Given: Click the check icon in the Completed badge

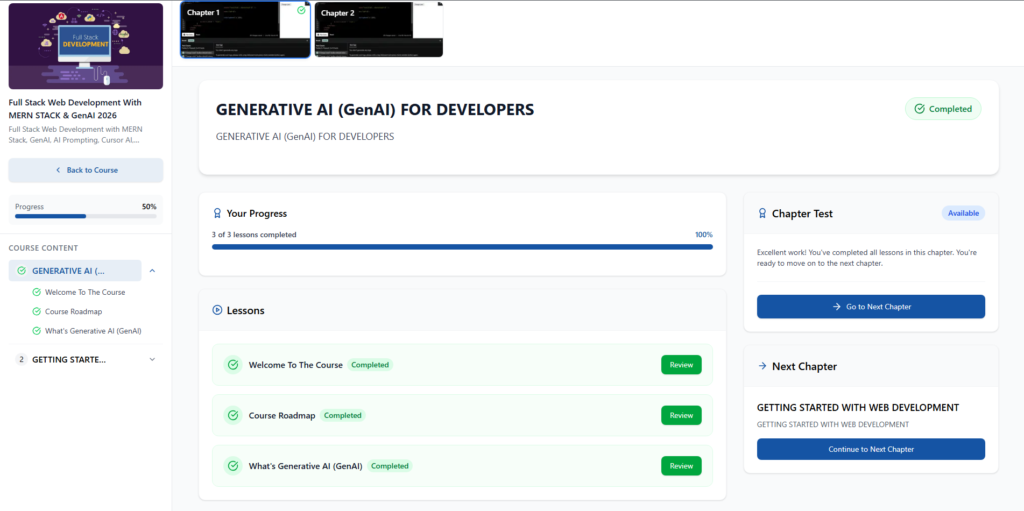Looking at the screenshot, I should [920, 109].
